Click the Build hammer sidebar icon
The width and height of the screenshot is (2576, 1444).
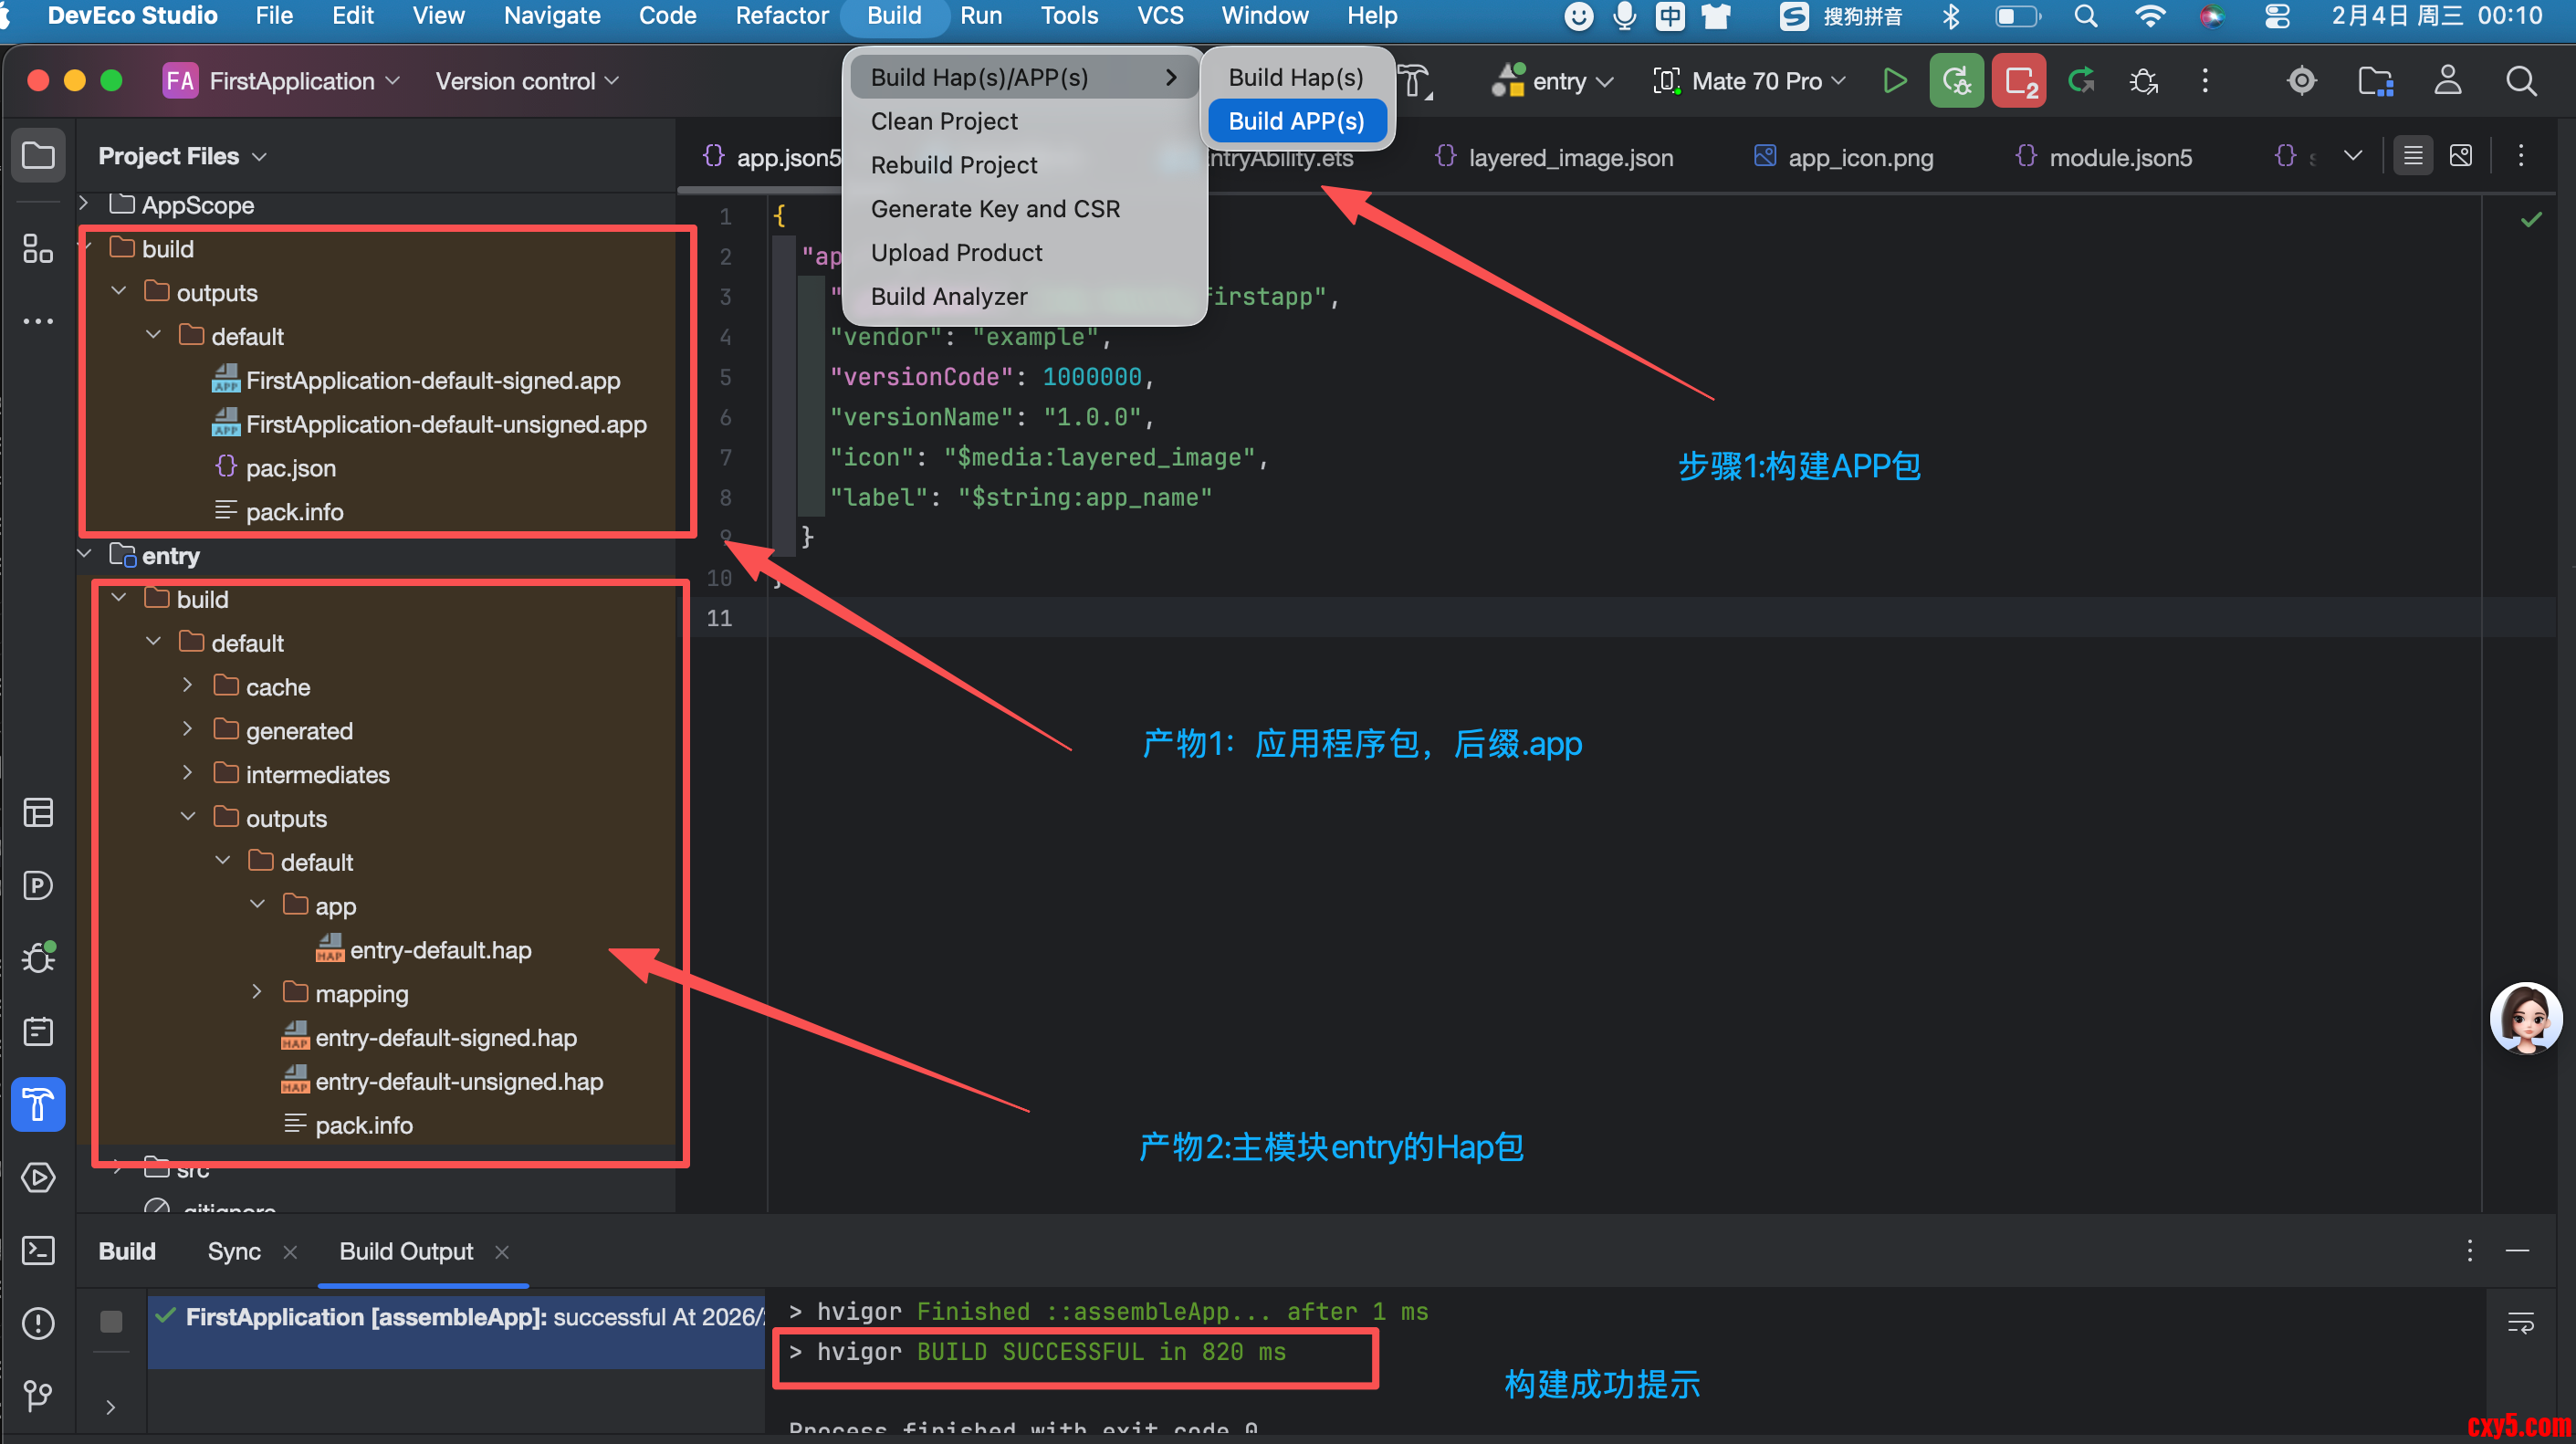pos(38,1104)
